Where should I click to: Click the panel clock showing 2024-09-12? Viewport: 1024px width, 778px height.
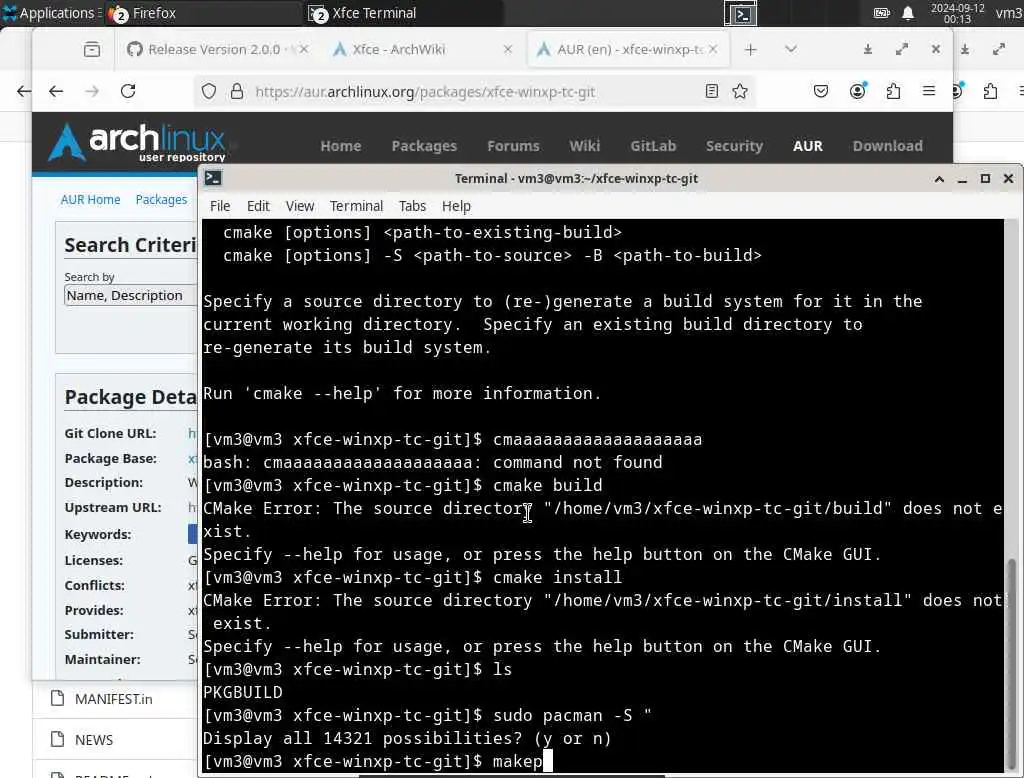[x=957, y=13]
